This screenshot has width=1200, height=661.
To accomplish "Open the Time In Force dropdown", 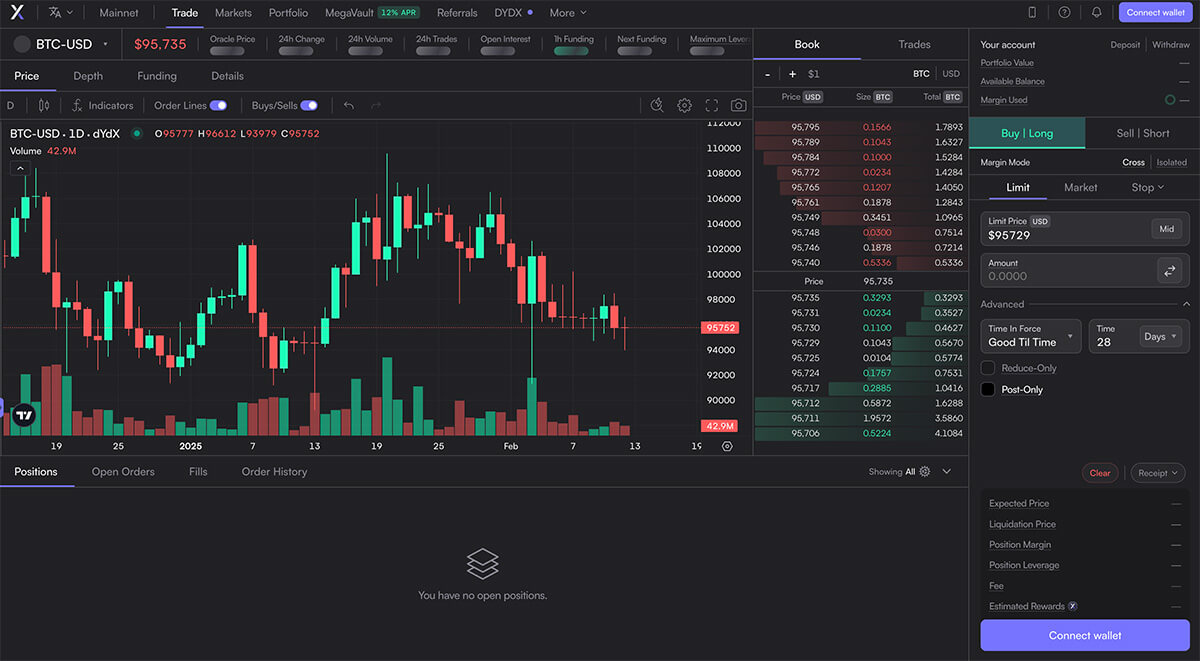I will [x=1030, y=336].
